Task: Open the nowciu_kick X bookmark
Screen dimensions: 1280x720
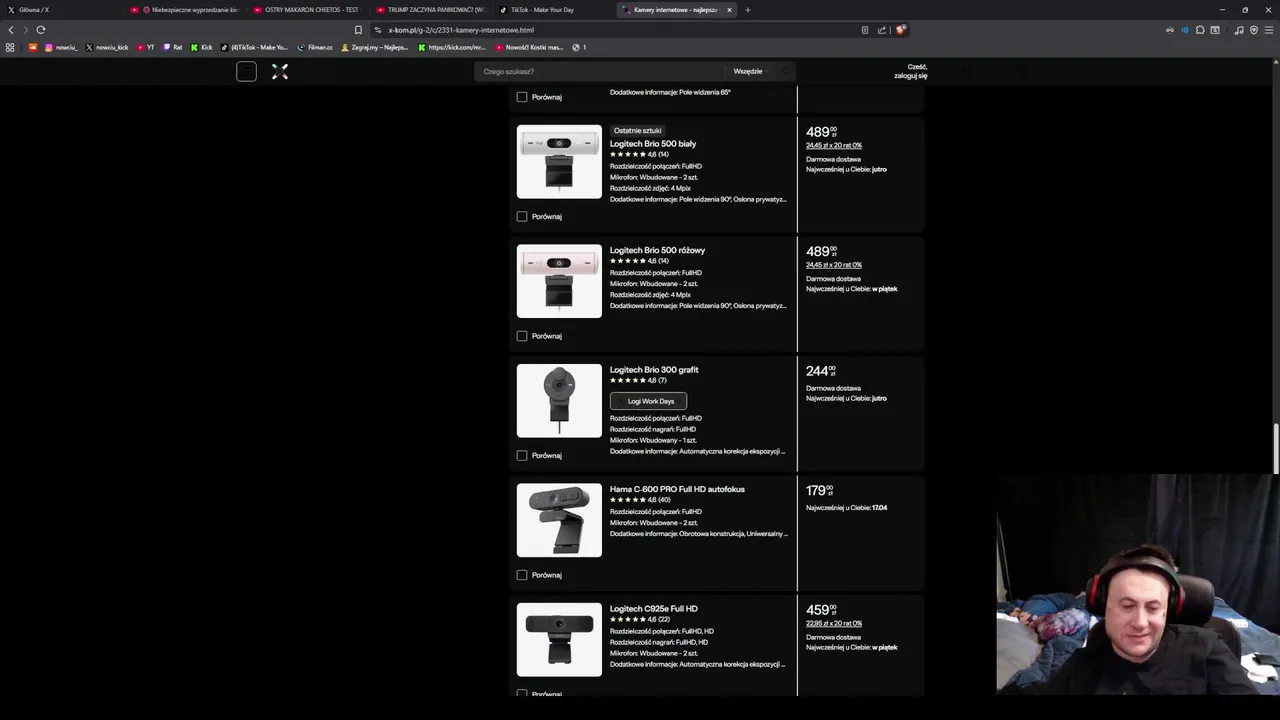Action: click(x=107, y=47)
